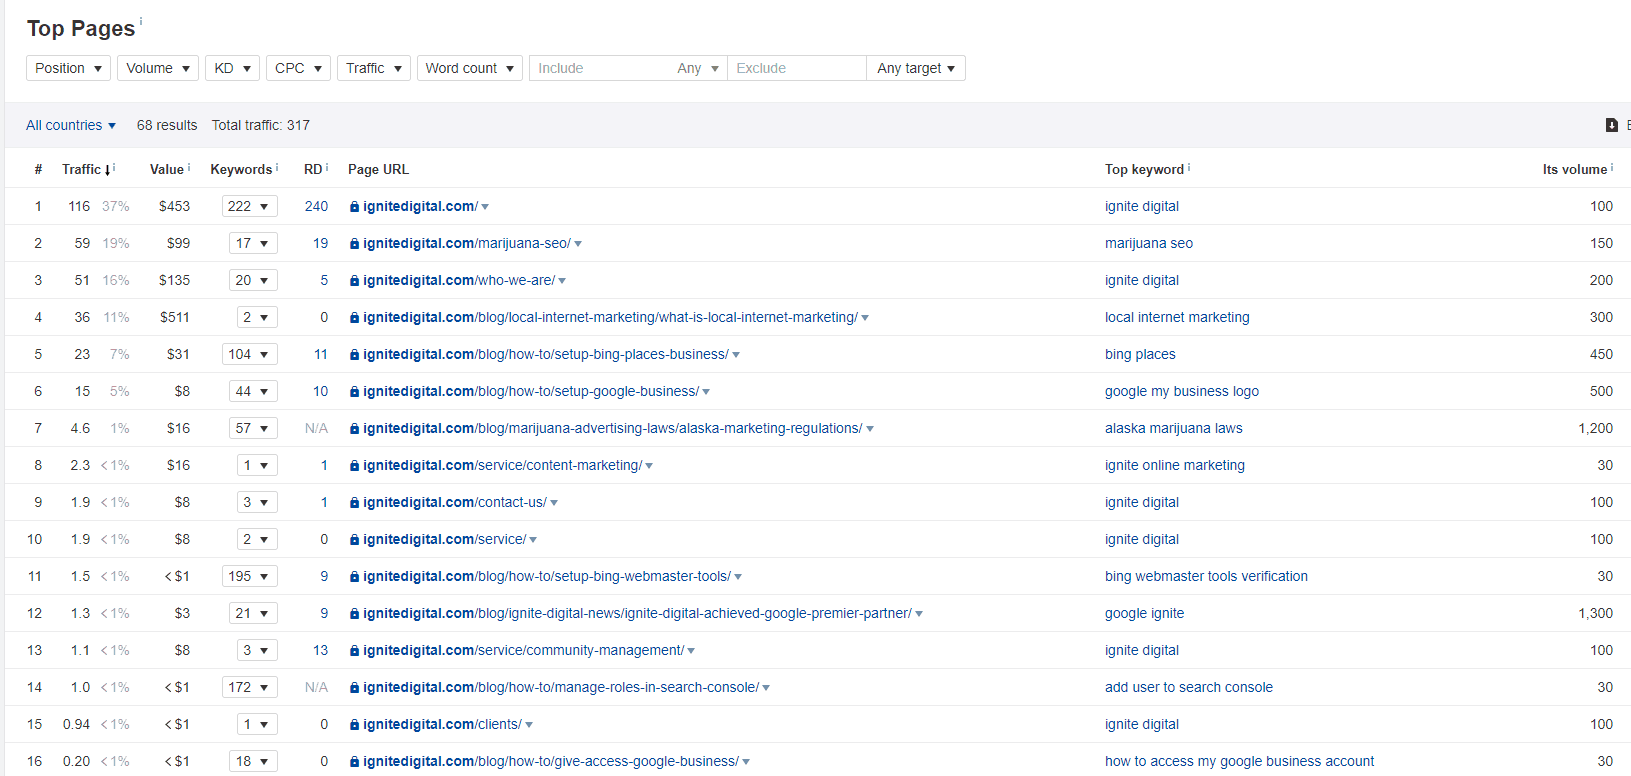The height and width of the screenshot is (776, 1631).
Task: Click the Value column info icon
Action: pyautogui.click(x=189, y=167)
